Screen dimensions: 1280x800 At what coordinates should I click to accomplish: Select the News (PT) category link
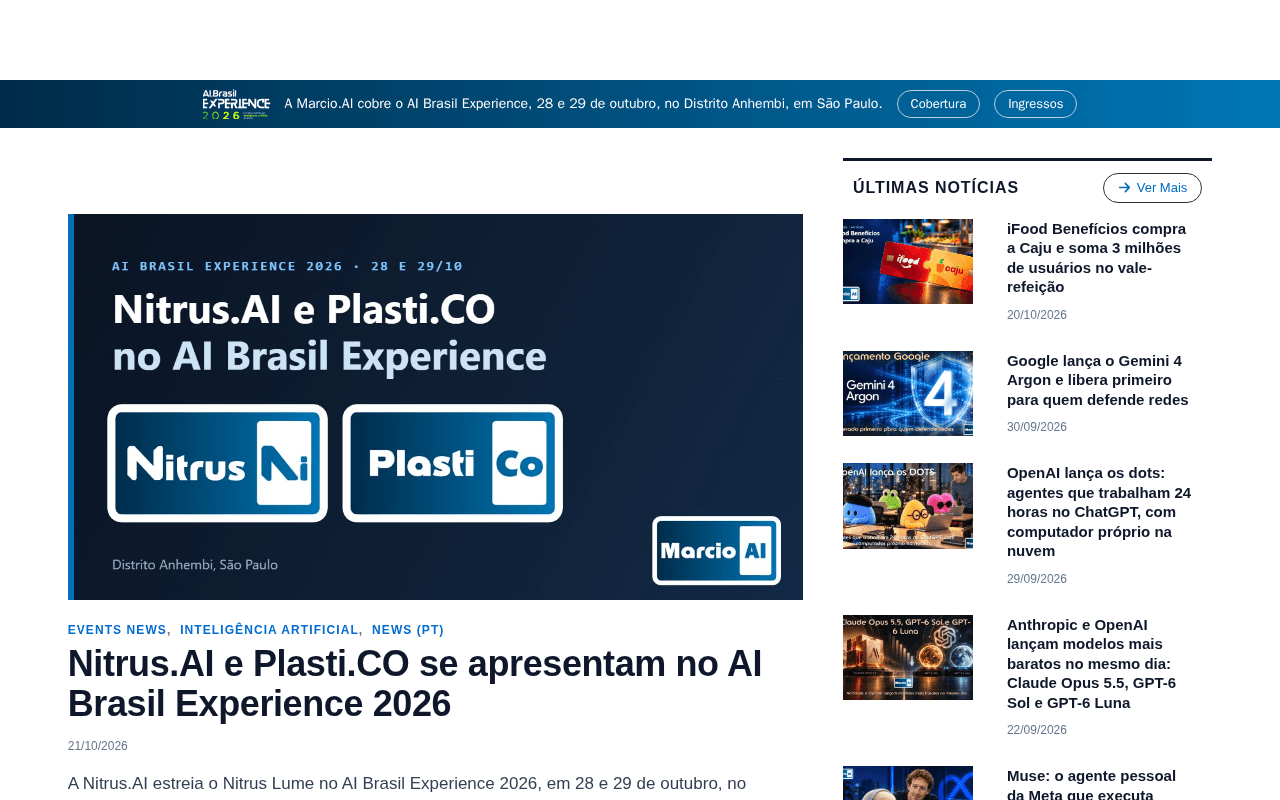click(408, 630)
